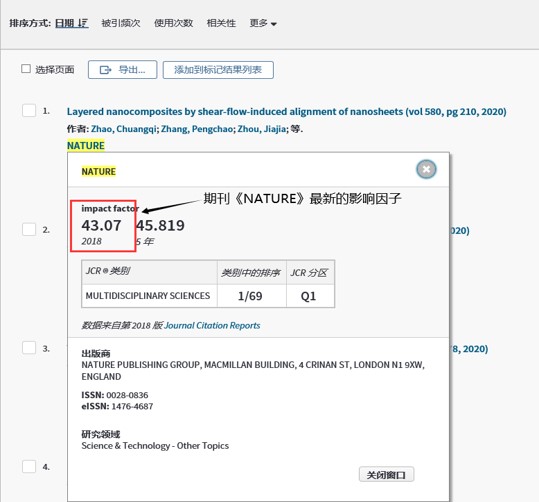Tick the 选择页面 checkbox
The width and height of the screenshot is (539, 502).
tap(26, 69)
